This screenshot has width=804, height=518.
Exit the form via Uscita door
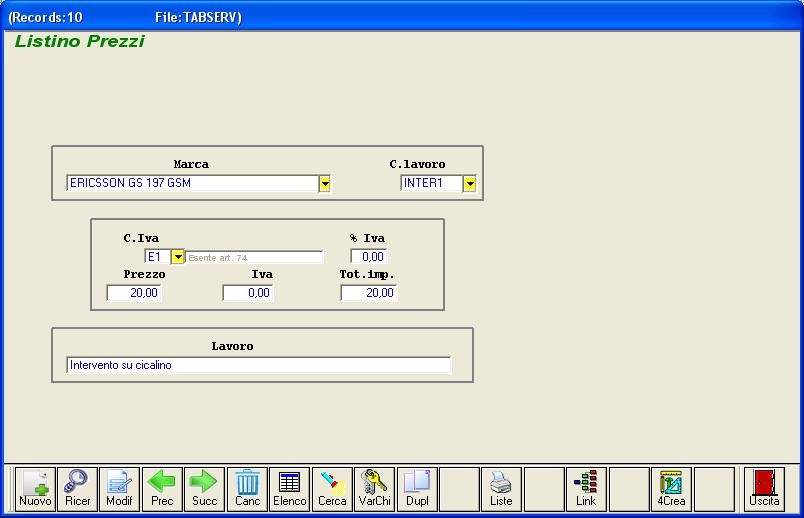coord(765,489)
